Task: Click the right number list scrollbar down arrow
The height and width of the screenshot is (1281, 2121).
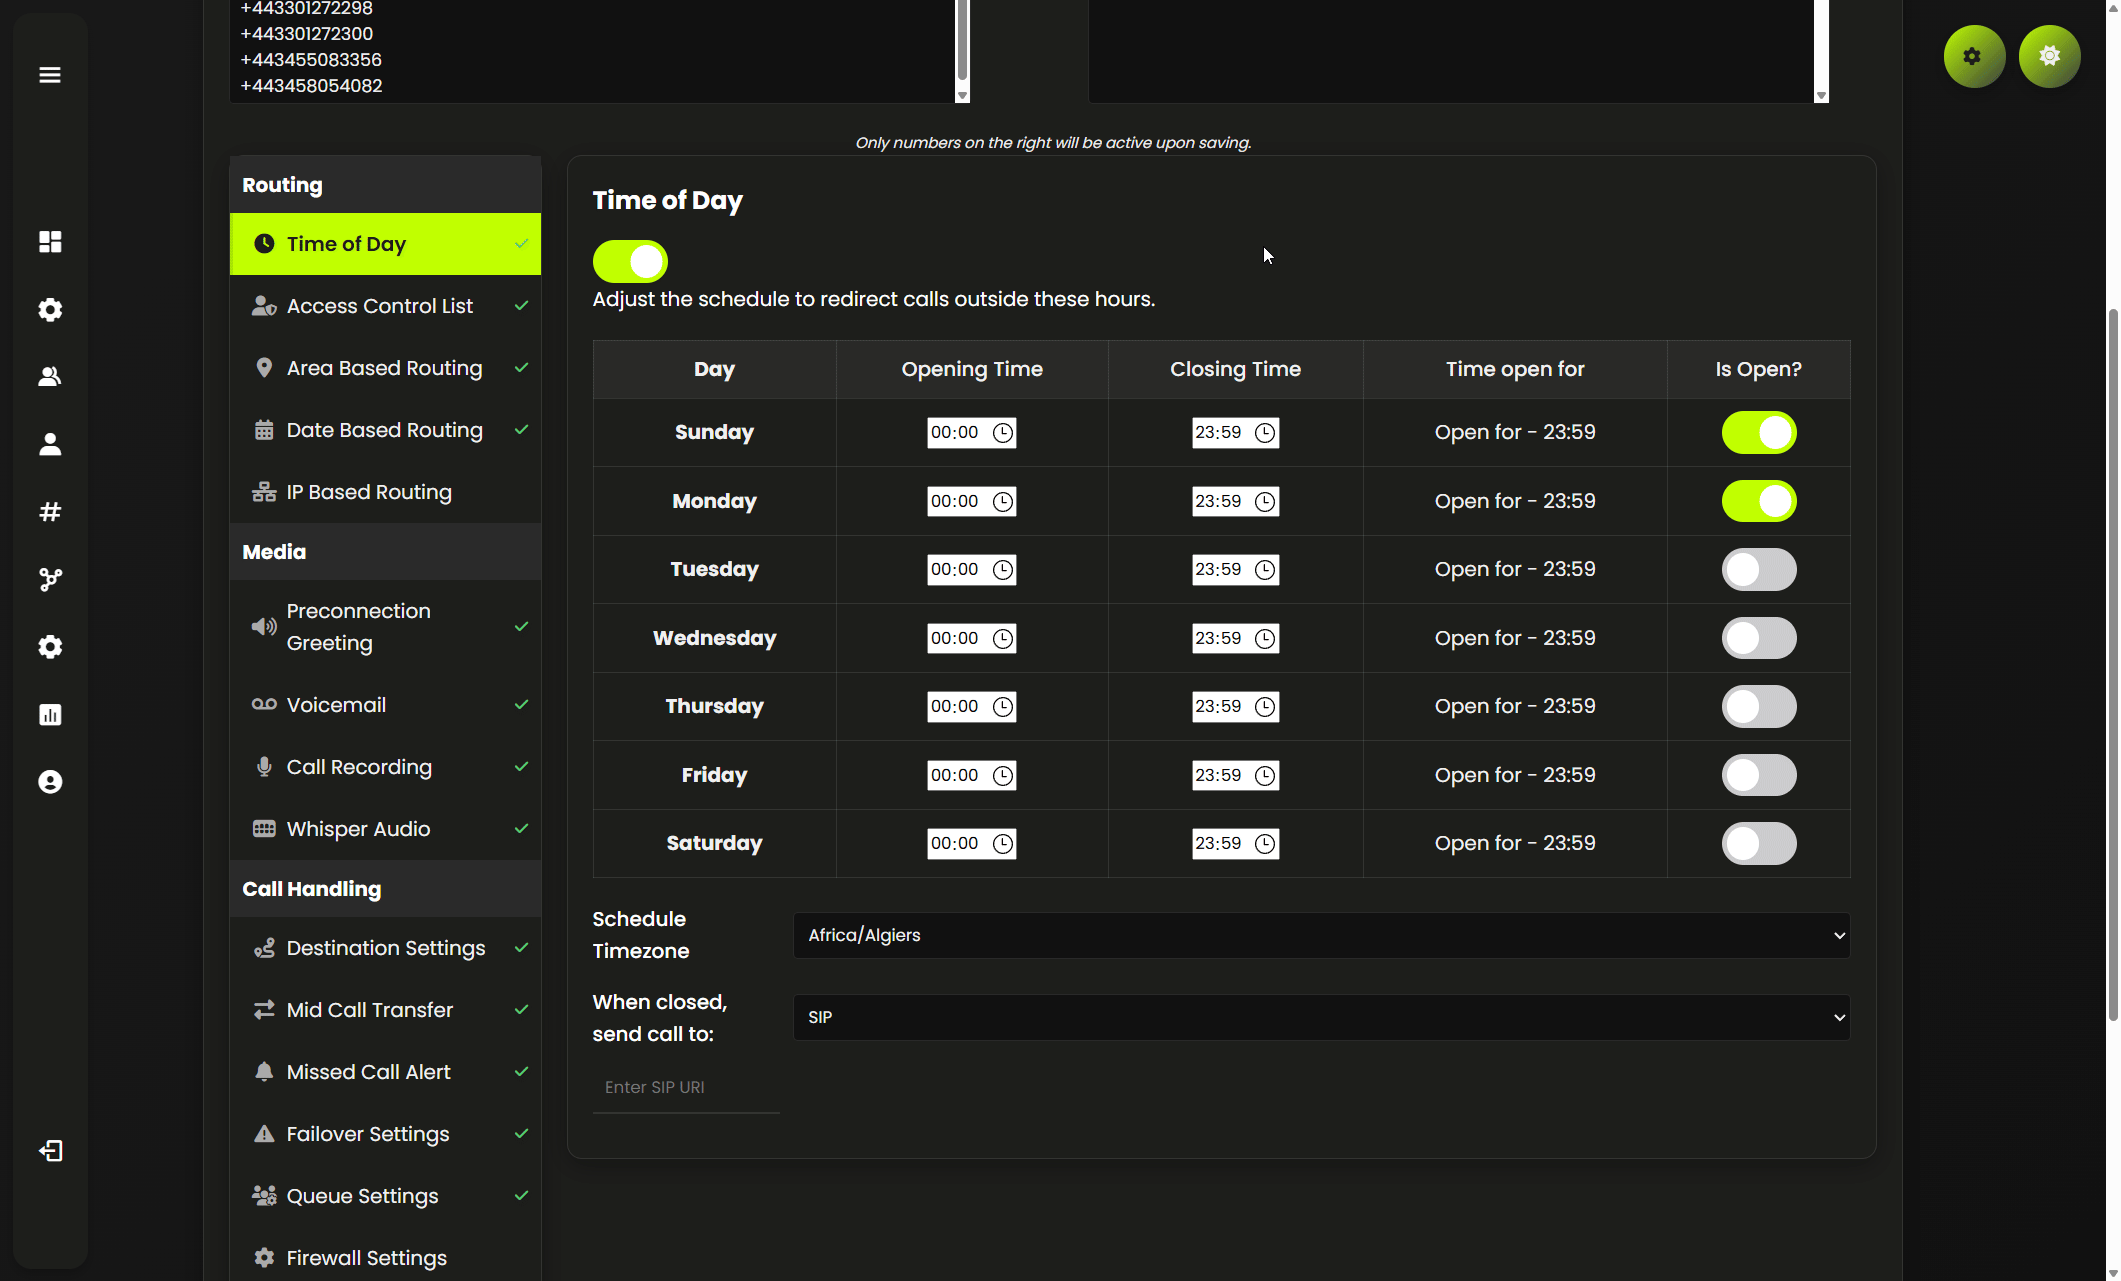Action: point(1821,96)
